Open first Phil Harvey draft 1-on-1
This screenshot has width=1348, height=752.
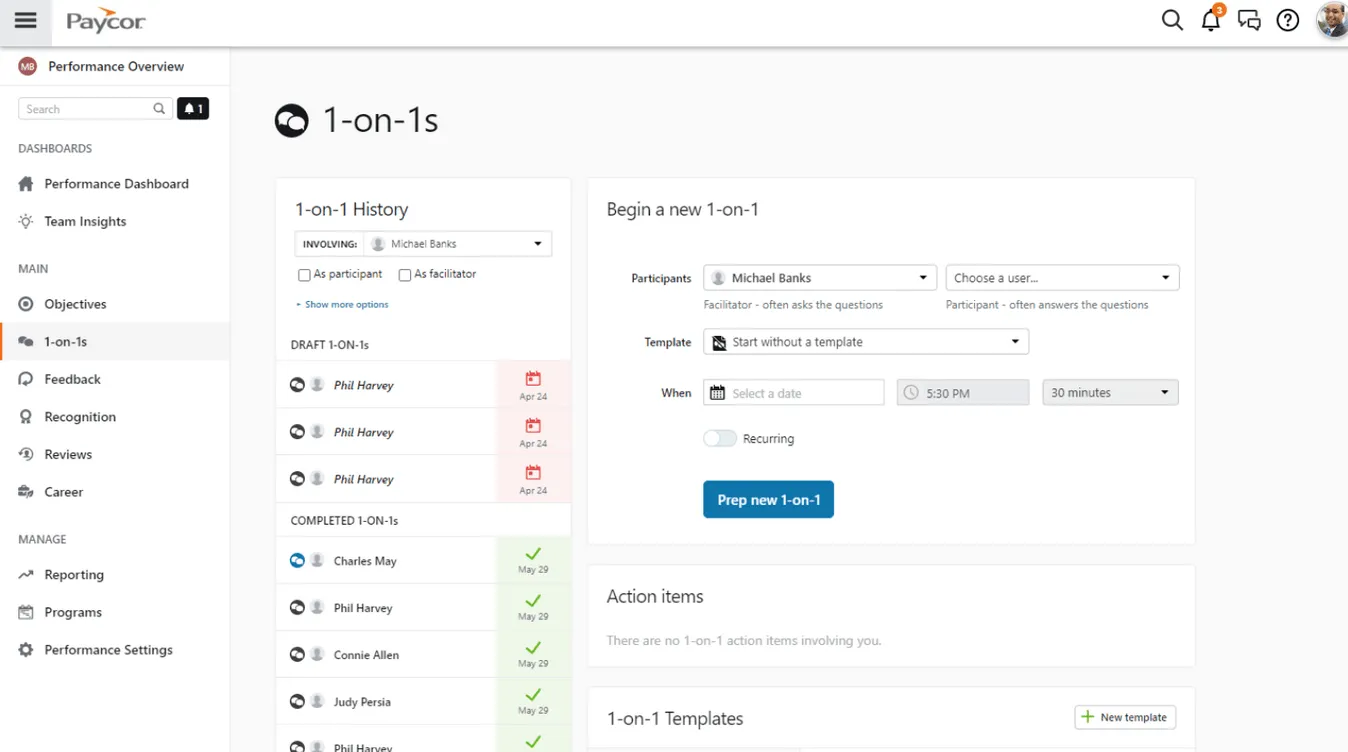pyautogui.click(x=385, y=385)
